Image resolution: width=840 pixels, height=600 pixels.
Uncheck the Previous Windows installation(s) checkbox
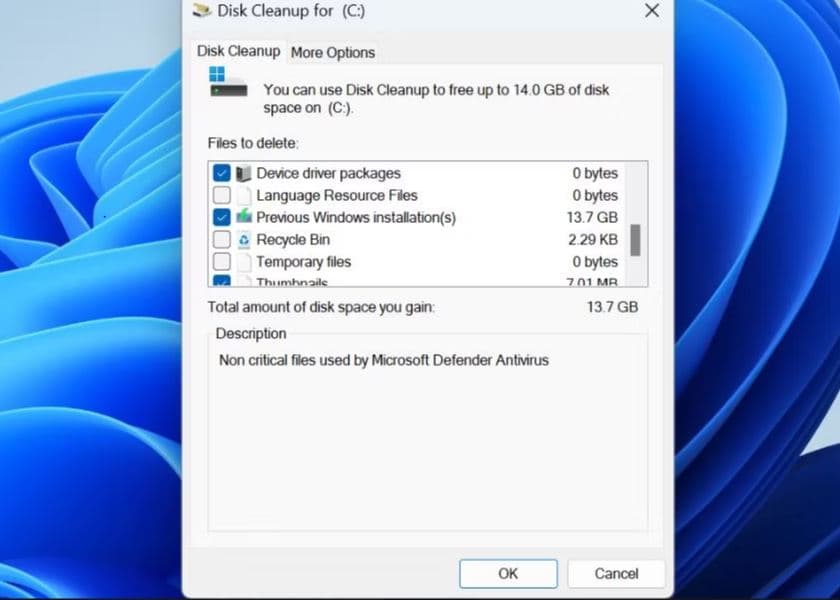pyautogui.click(x=222, y=218)
